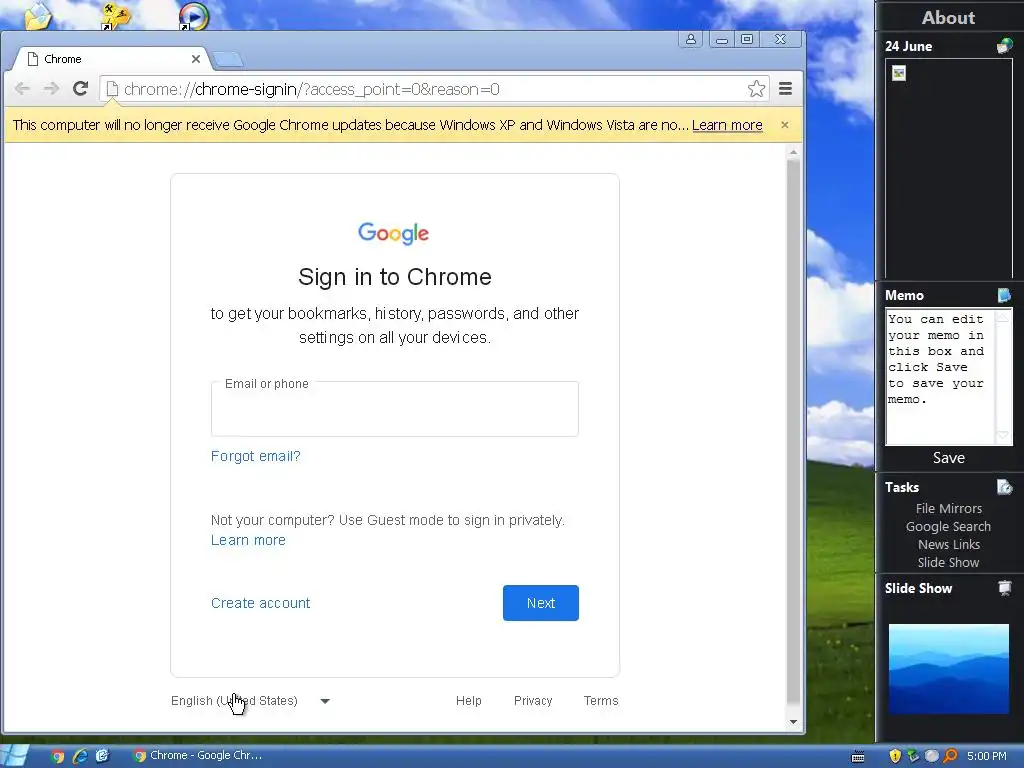
Task: Click the gray round tray icon
Action: 931,756
